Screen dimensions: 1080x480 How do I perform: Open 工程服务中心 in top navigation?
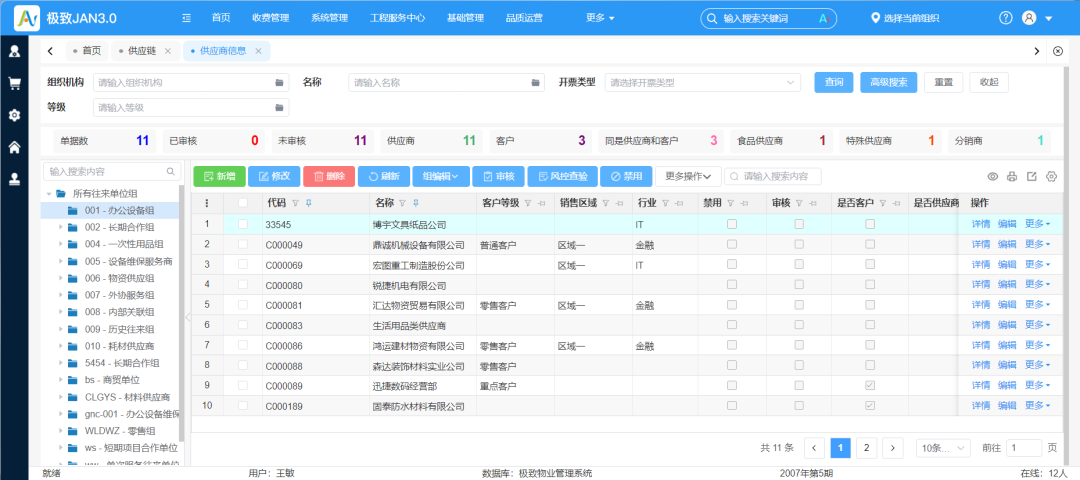click(397, 18)
